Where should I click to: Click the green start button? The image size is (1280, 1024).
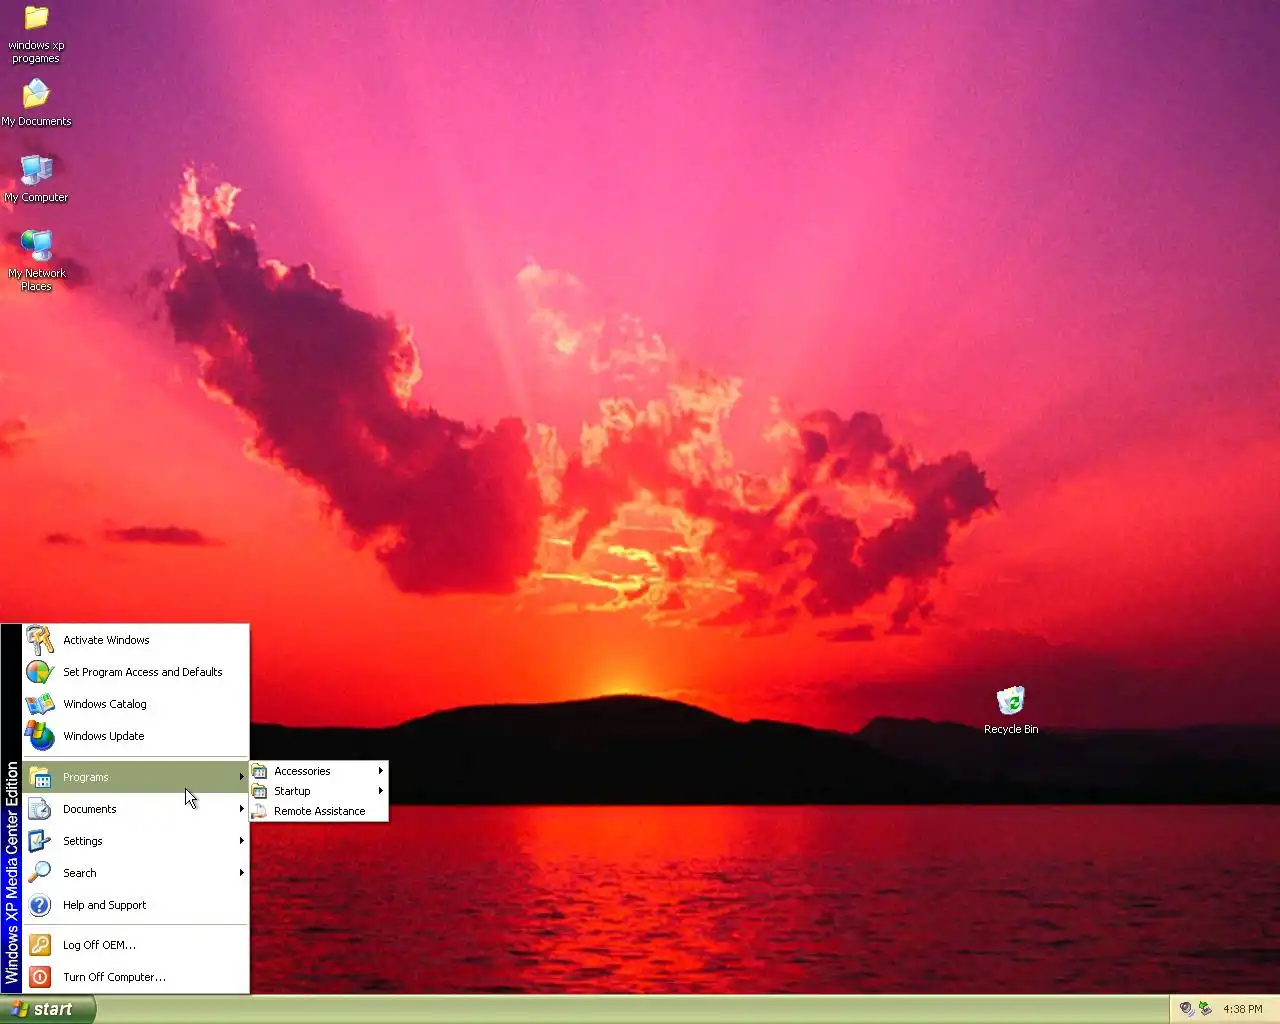coord(47,1009)
